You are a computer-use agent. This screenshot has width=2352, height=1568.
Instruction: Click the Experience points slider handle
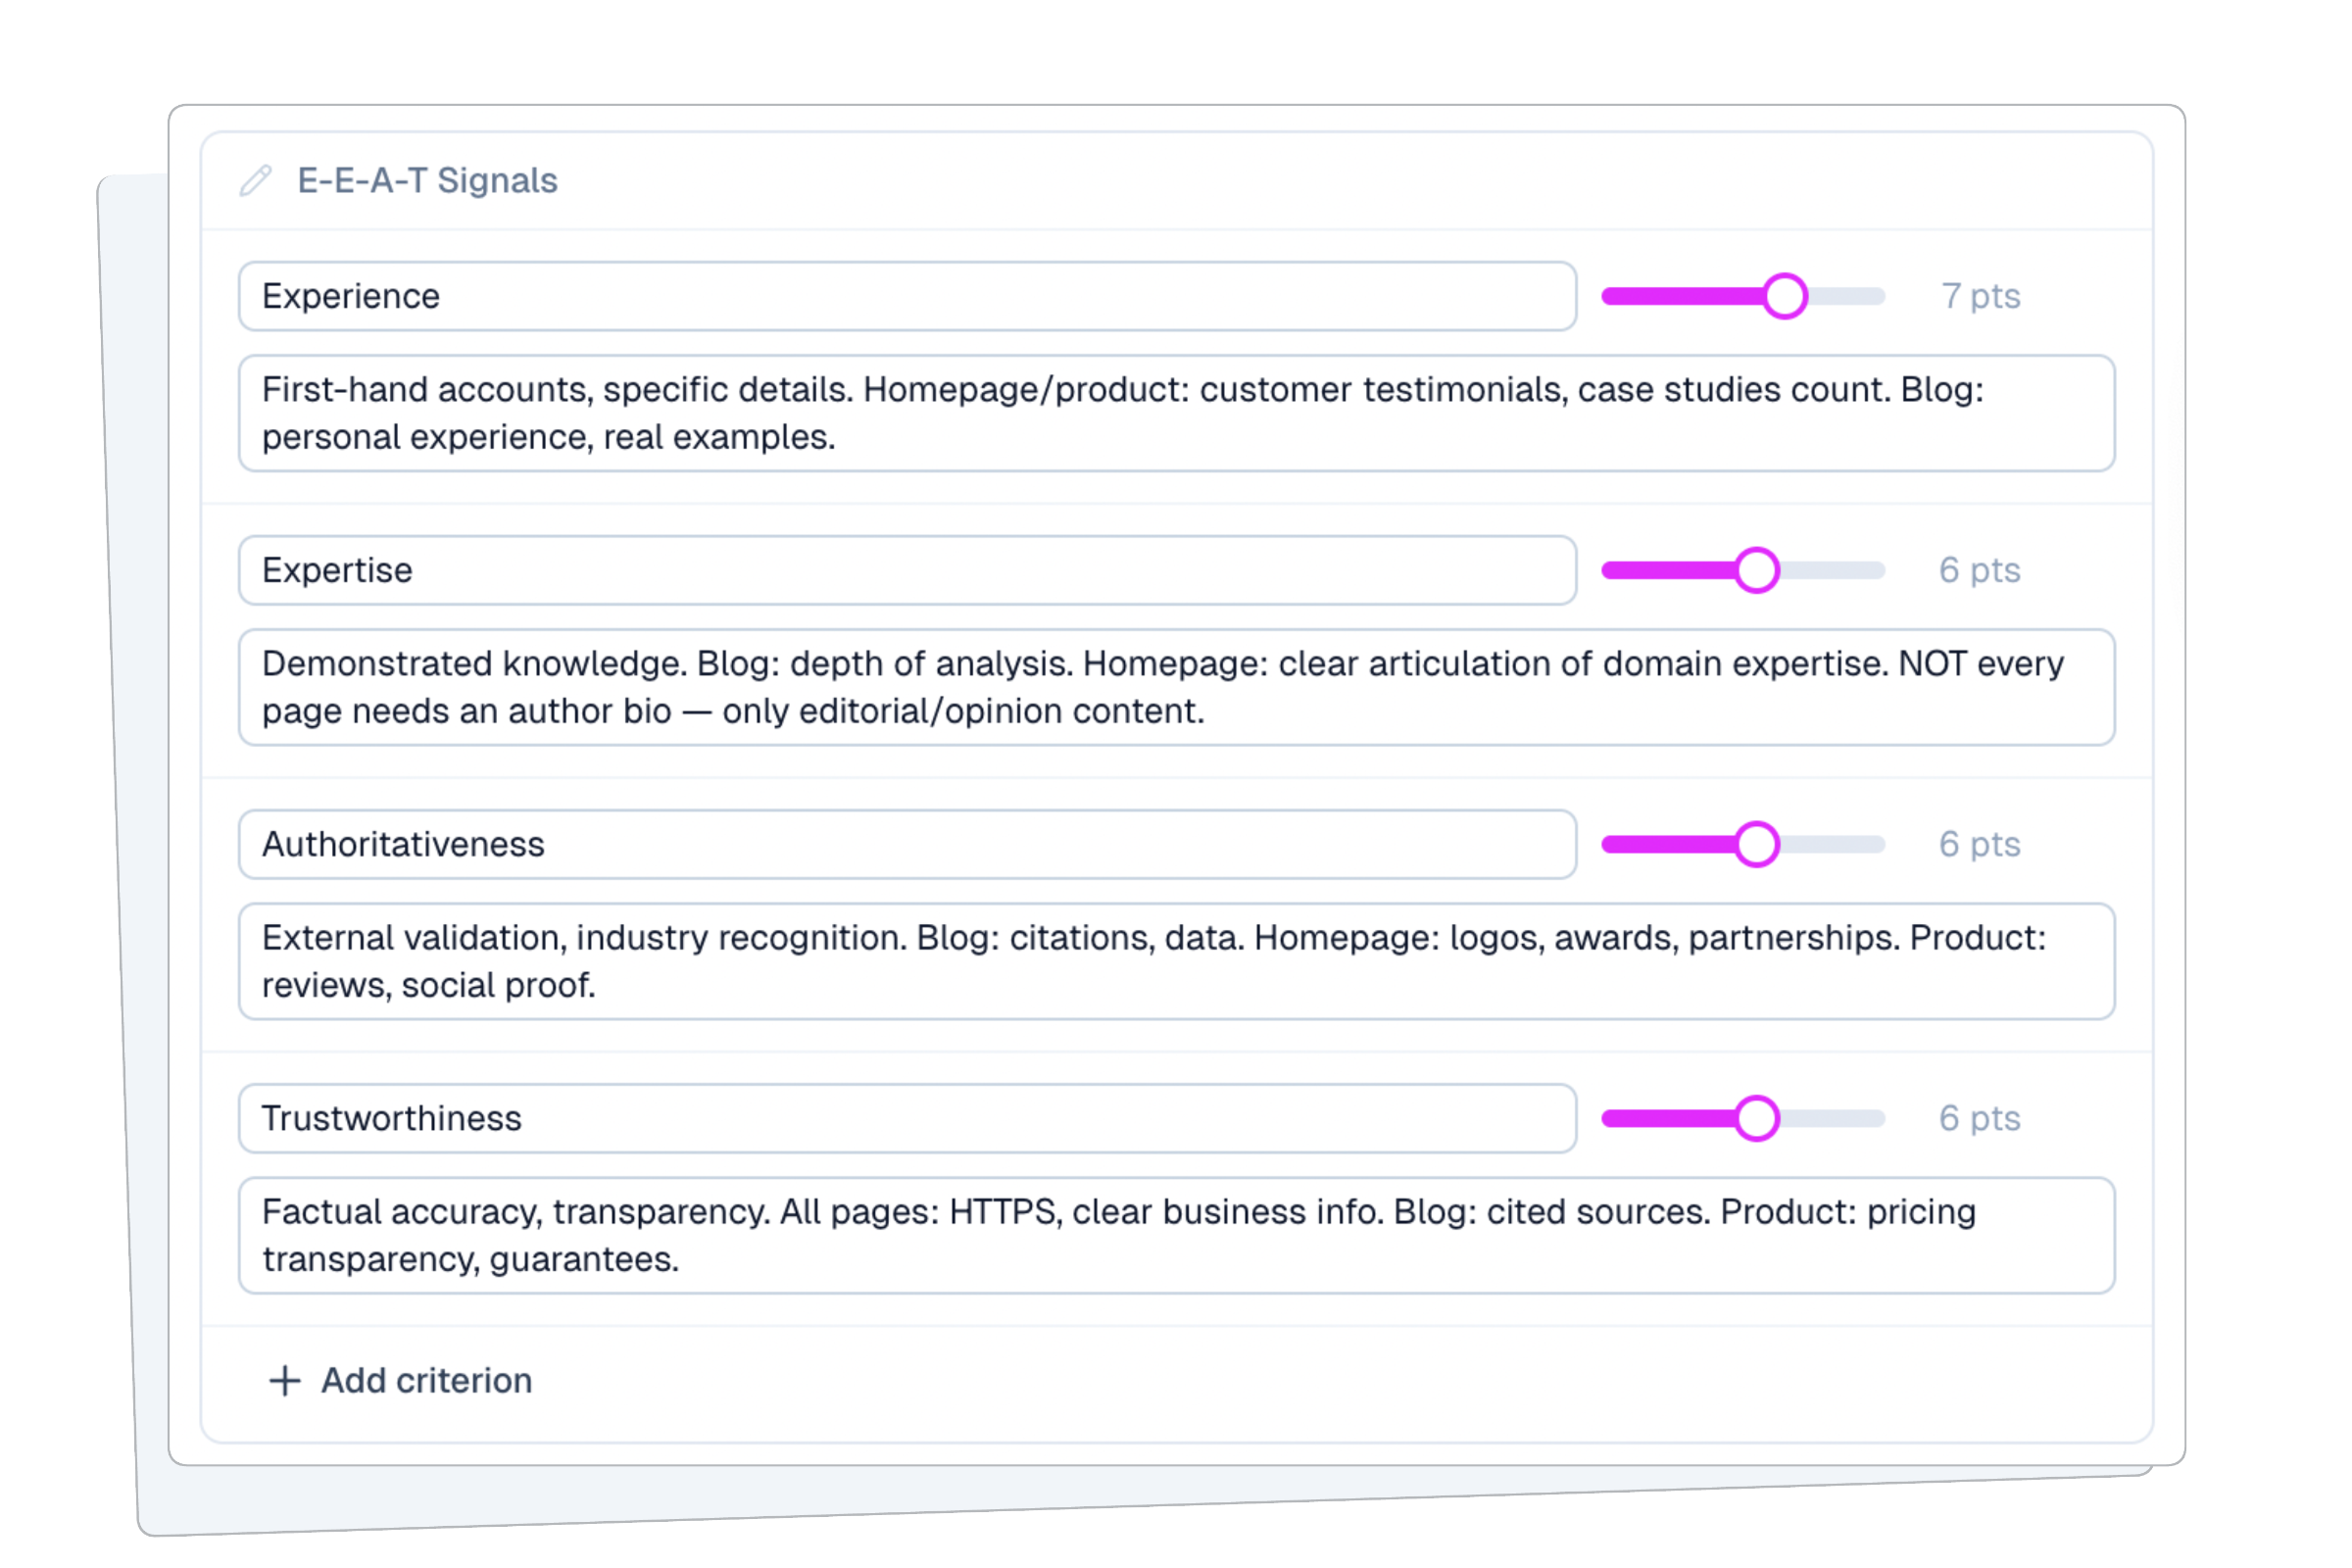point(1785,297)
